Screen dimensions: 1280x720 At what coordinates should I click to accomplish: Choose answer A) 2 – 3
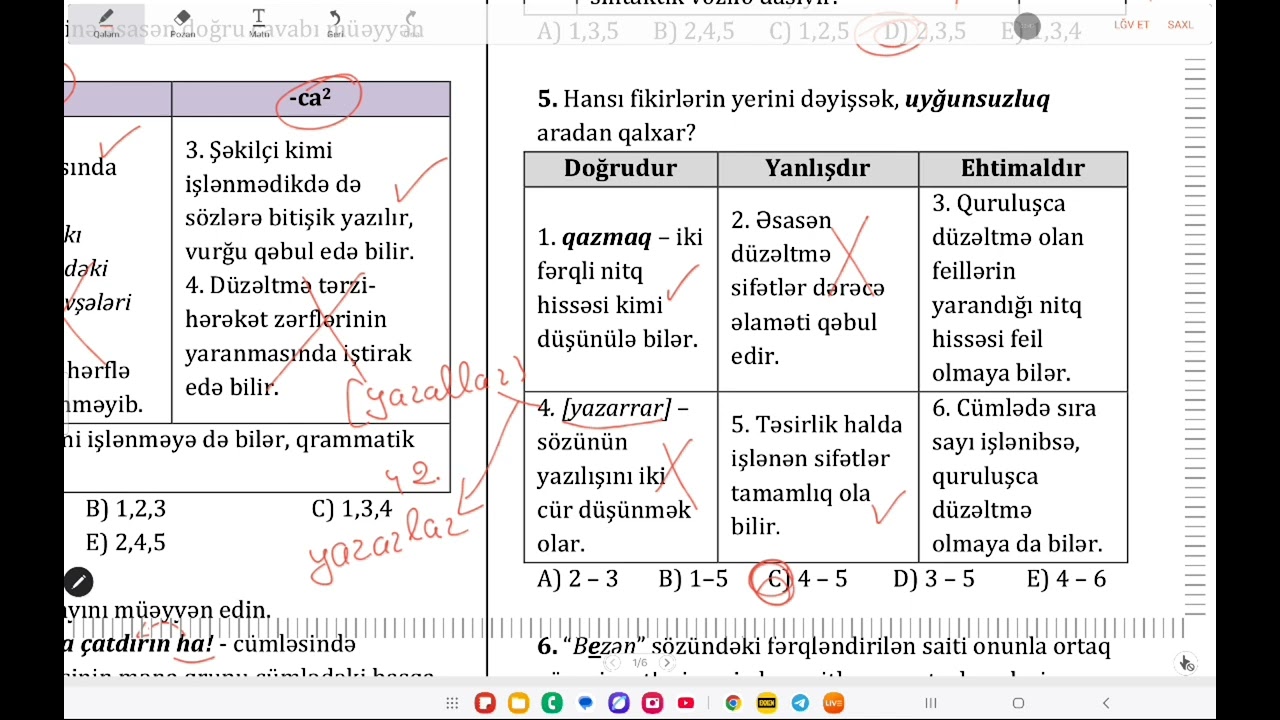pos(578,579)
